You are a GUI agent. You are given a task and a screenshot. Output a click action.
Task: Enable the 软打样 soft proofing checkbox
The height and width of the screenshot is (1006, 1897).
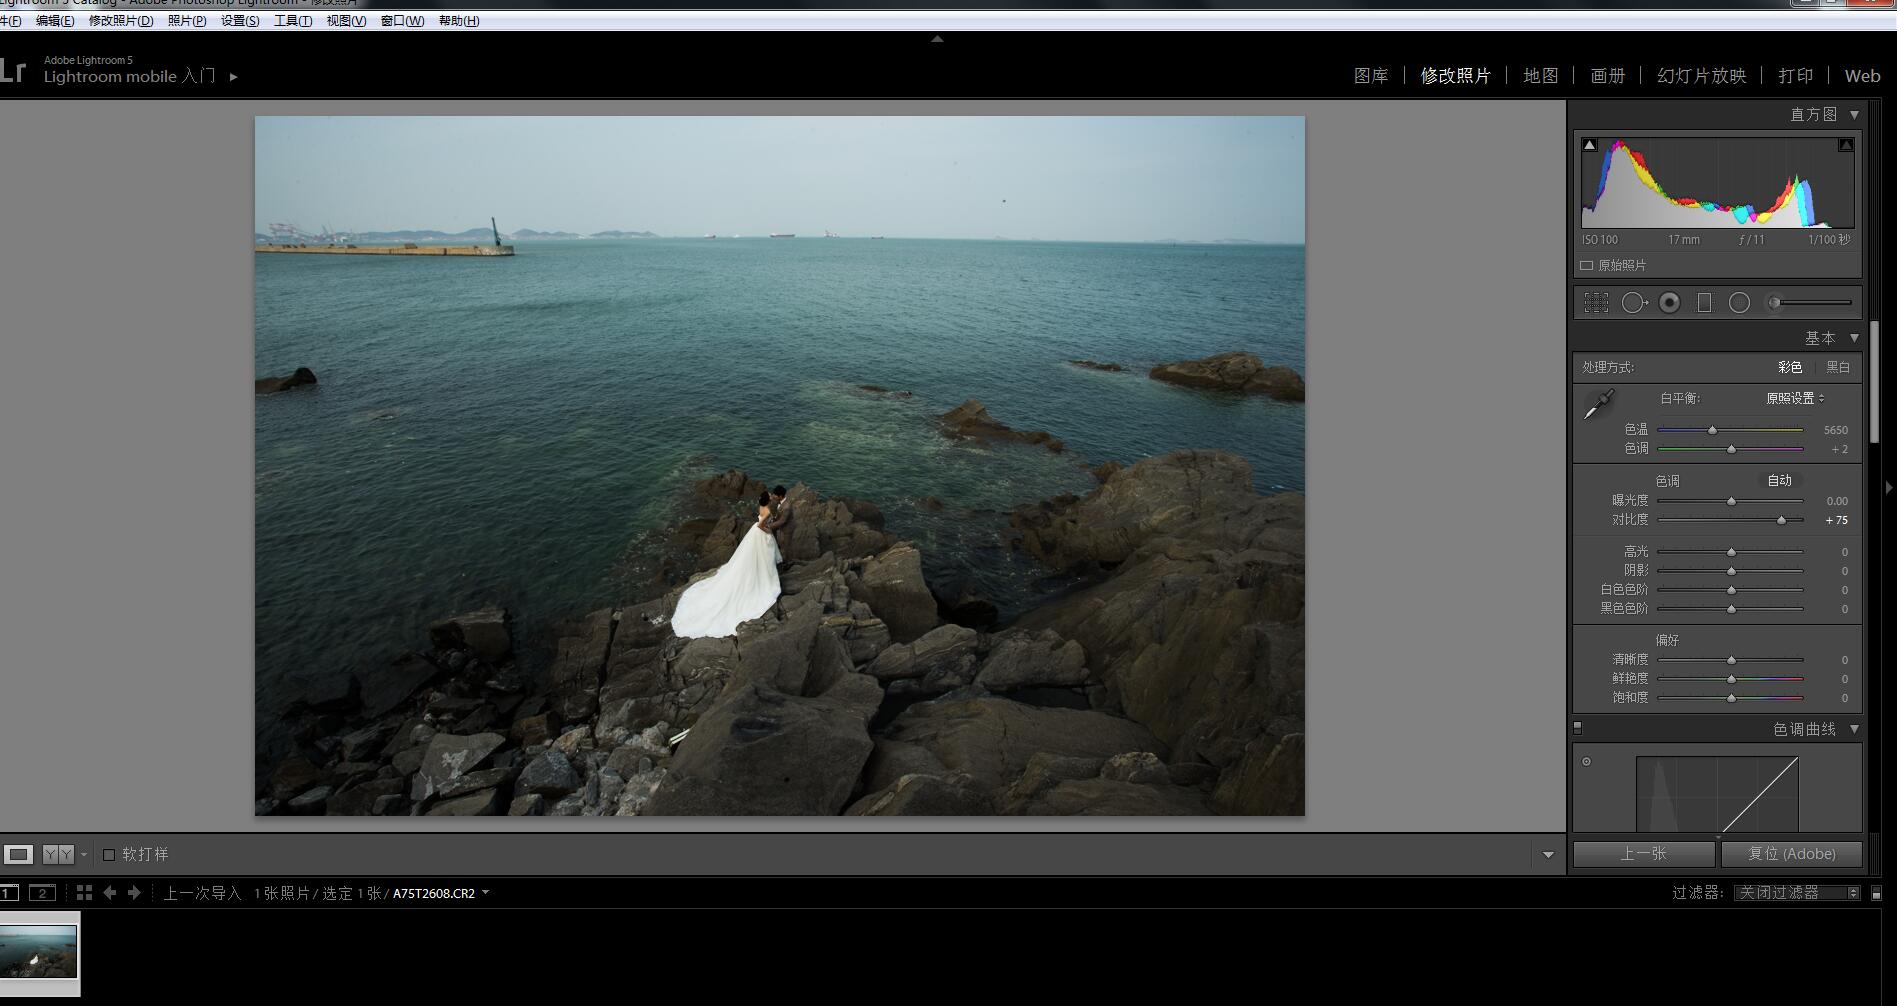click(109, 855)
